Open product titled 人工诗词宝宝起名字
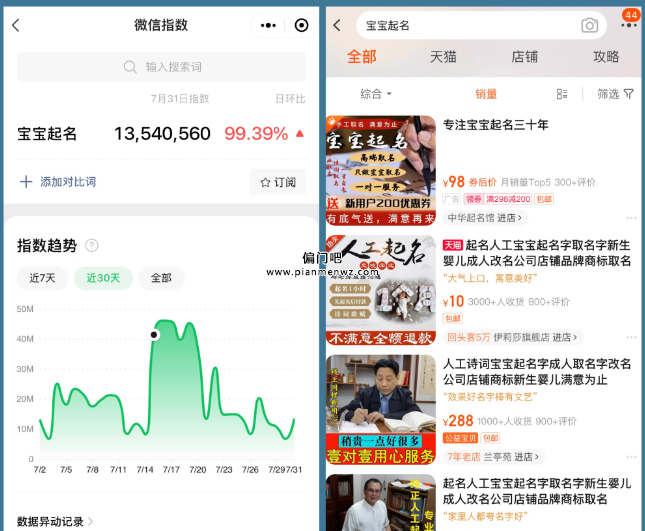645x531 pixels. (x=537, y=371)
